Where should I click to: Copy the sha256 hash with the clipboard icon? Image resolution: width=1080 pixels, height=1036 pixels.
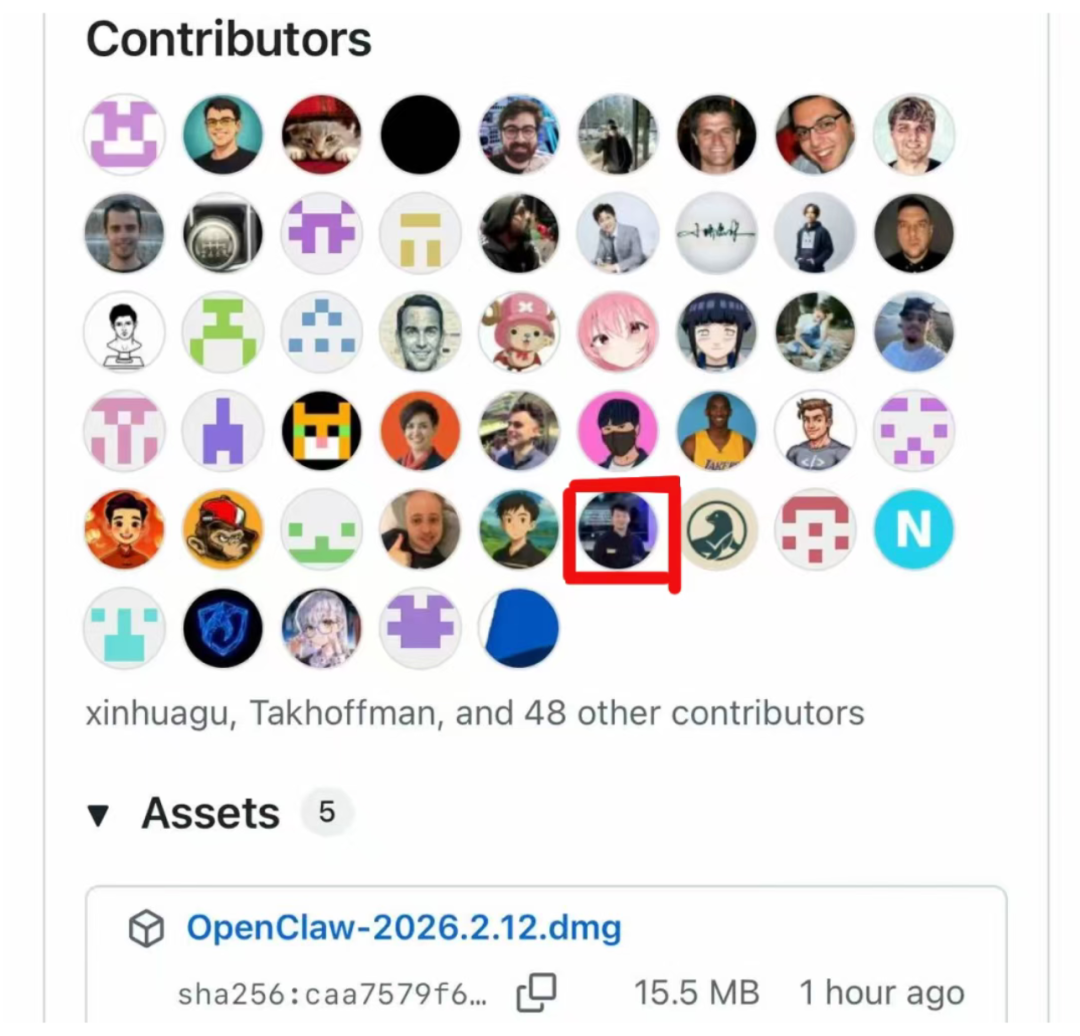[537, 993]
